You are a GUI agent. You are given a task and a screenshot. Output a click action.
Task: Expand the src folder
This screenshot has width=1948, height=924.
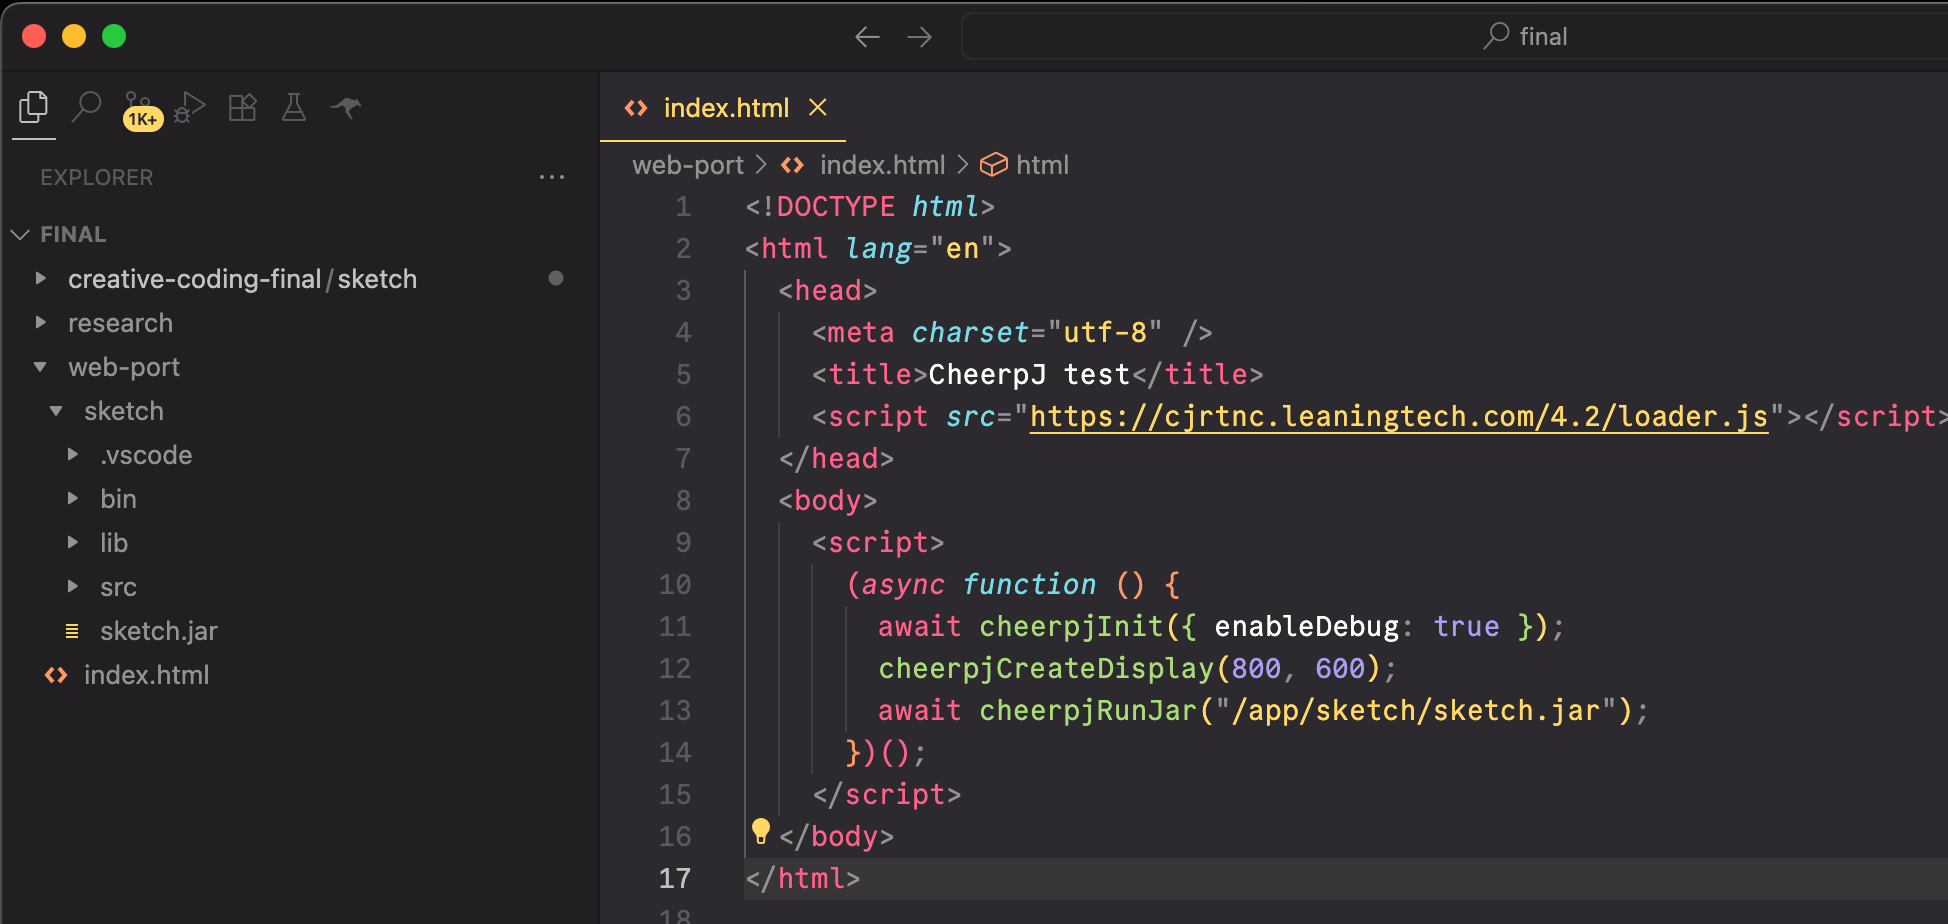coord(118,587)
